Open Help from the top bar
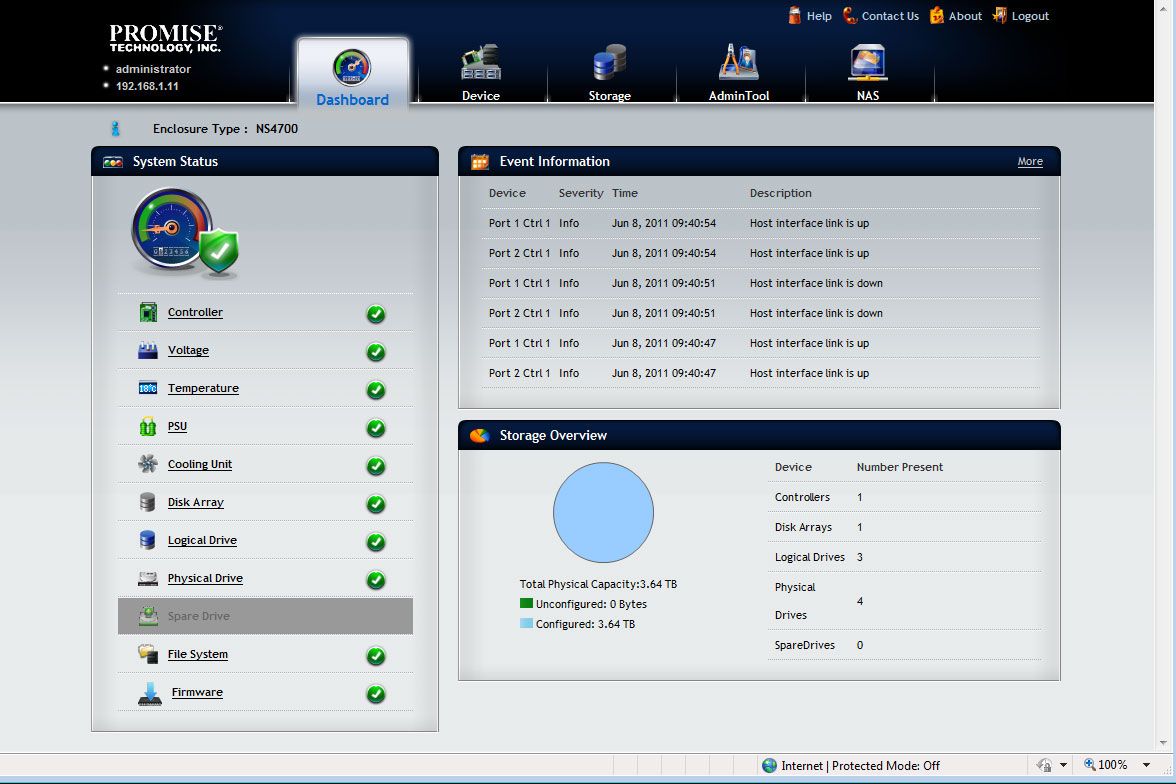Viewport: 1176px width, 784px height. point(796,15)
